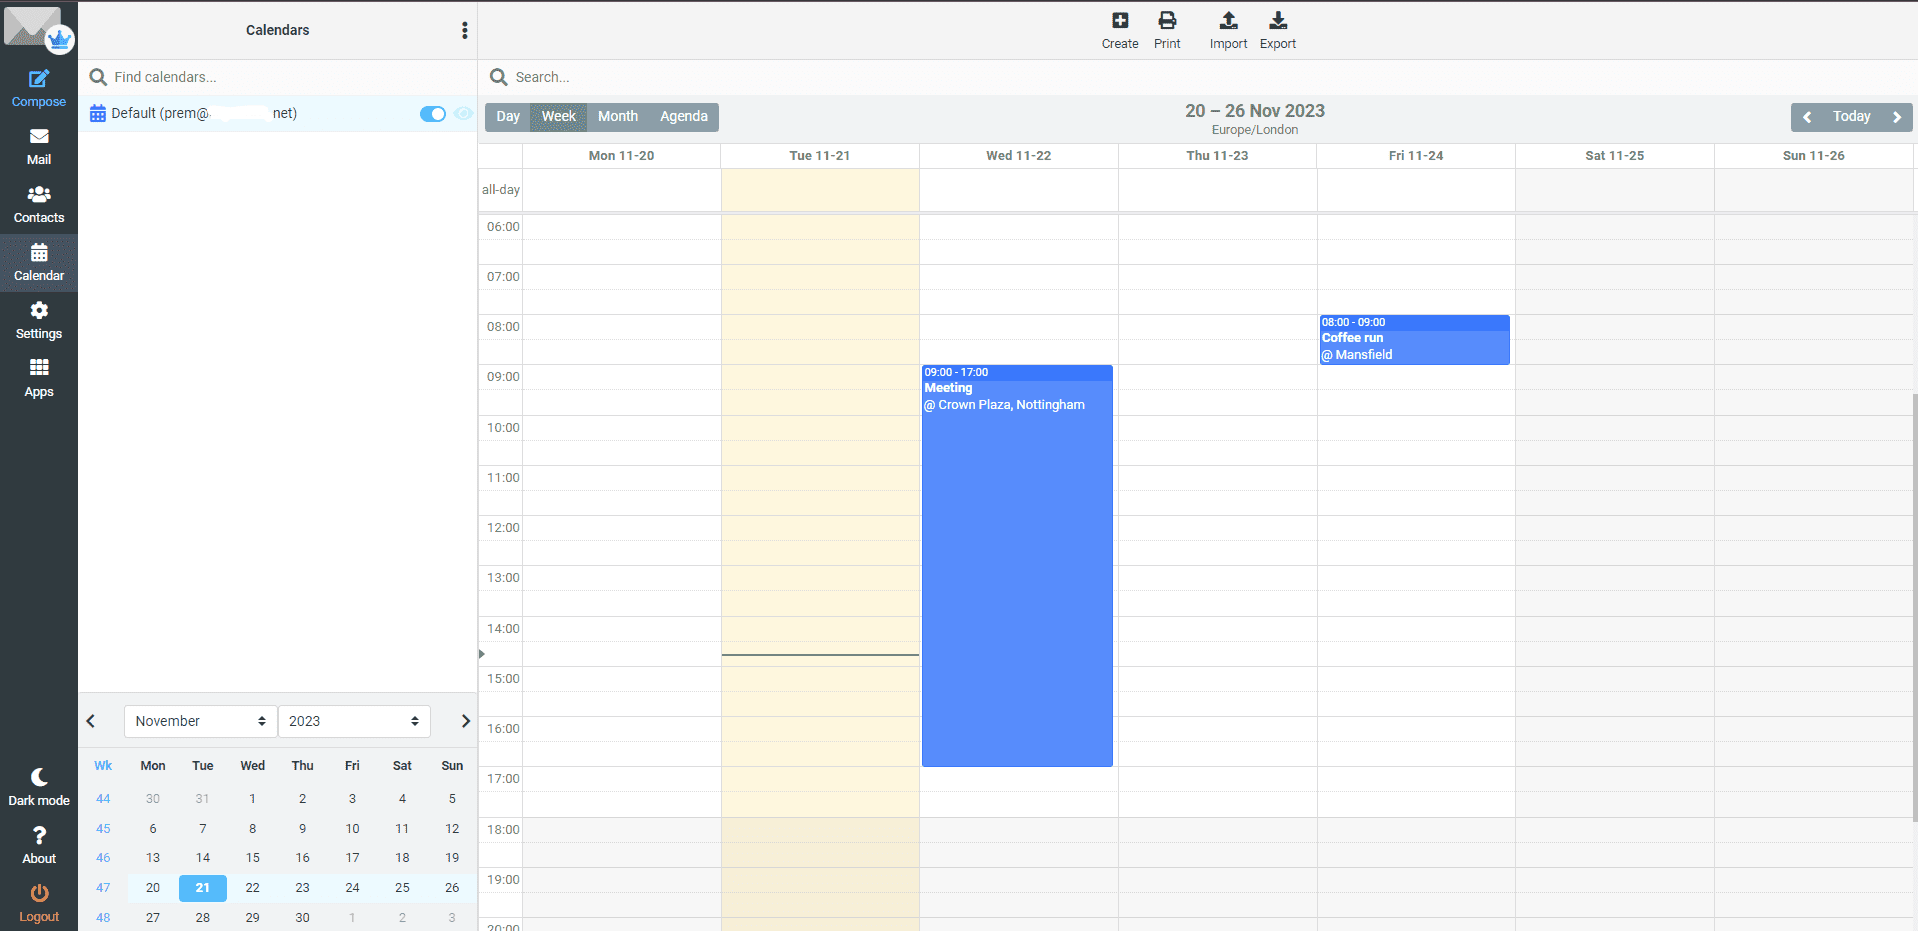Go to previous month in mini calendar
The image size is (1918, 931).
(x=91, y=721)
